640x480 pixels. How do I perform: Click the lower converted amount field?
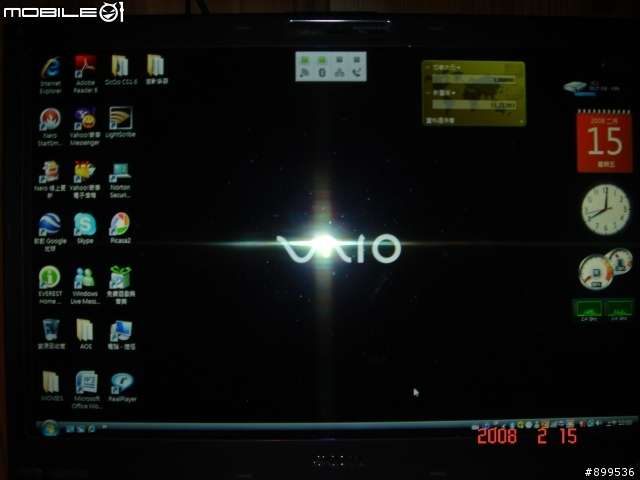[473, 105]
